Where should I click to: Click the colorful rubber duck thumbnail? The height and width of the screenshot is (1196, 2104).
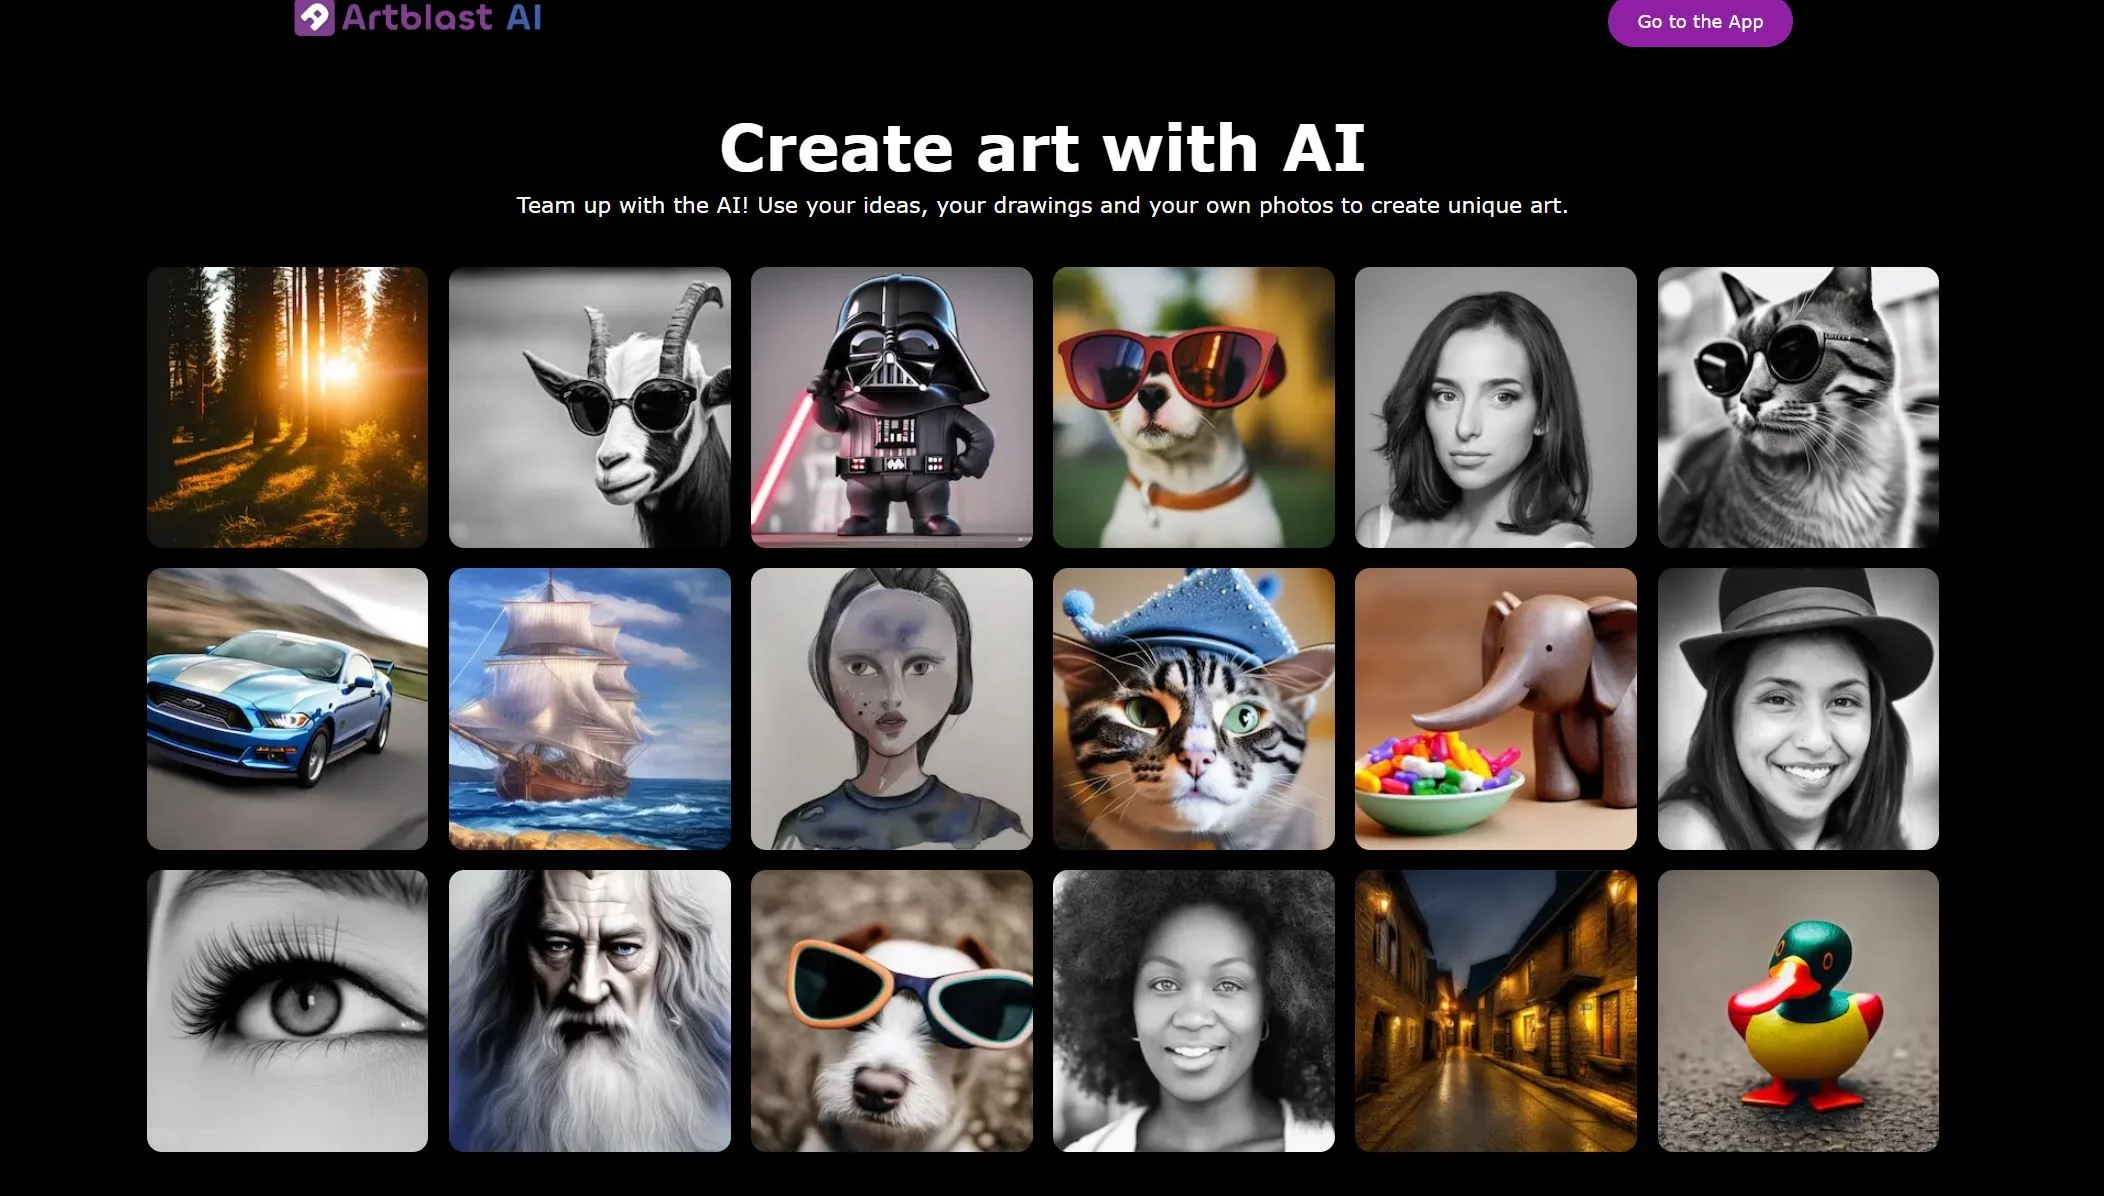point(1798,1010)
